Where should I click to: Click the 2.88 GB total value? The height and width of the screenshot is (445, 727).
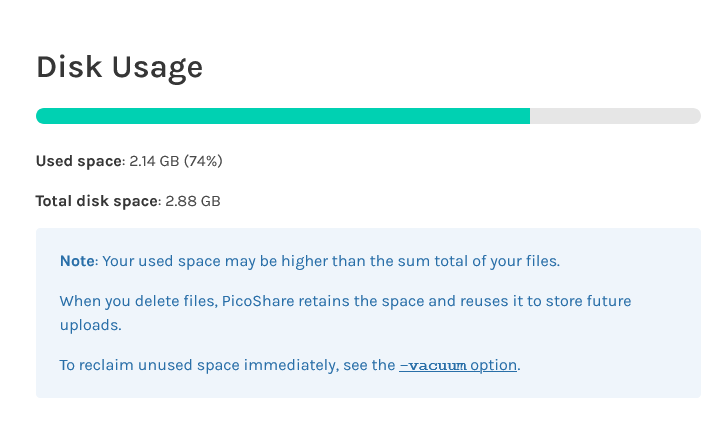pyautogui.click(x=193, y=201)
